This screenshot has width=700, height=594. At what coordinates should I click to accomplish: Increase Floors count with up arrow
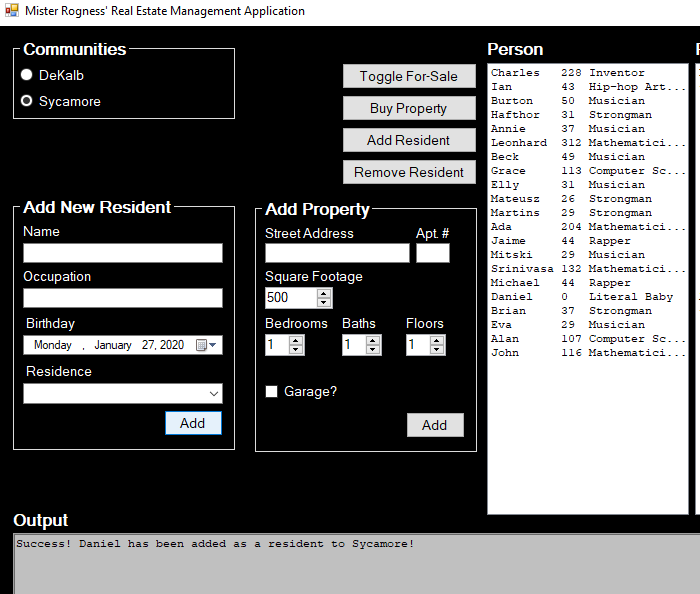(437, 340)
